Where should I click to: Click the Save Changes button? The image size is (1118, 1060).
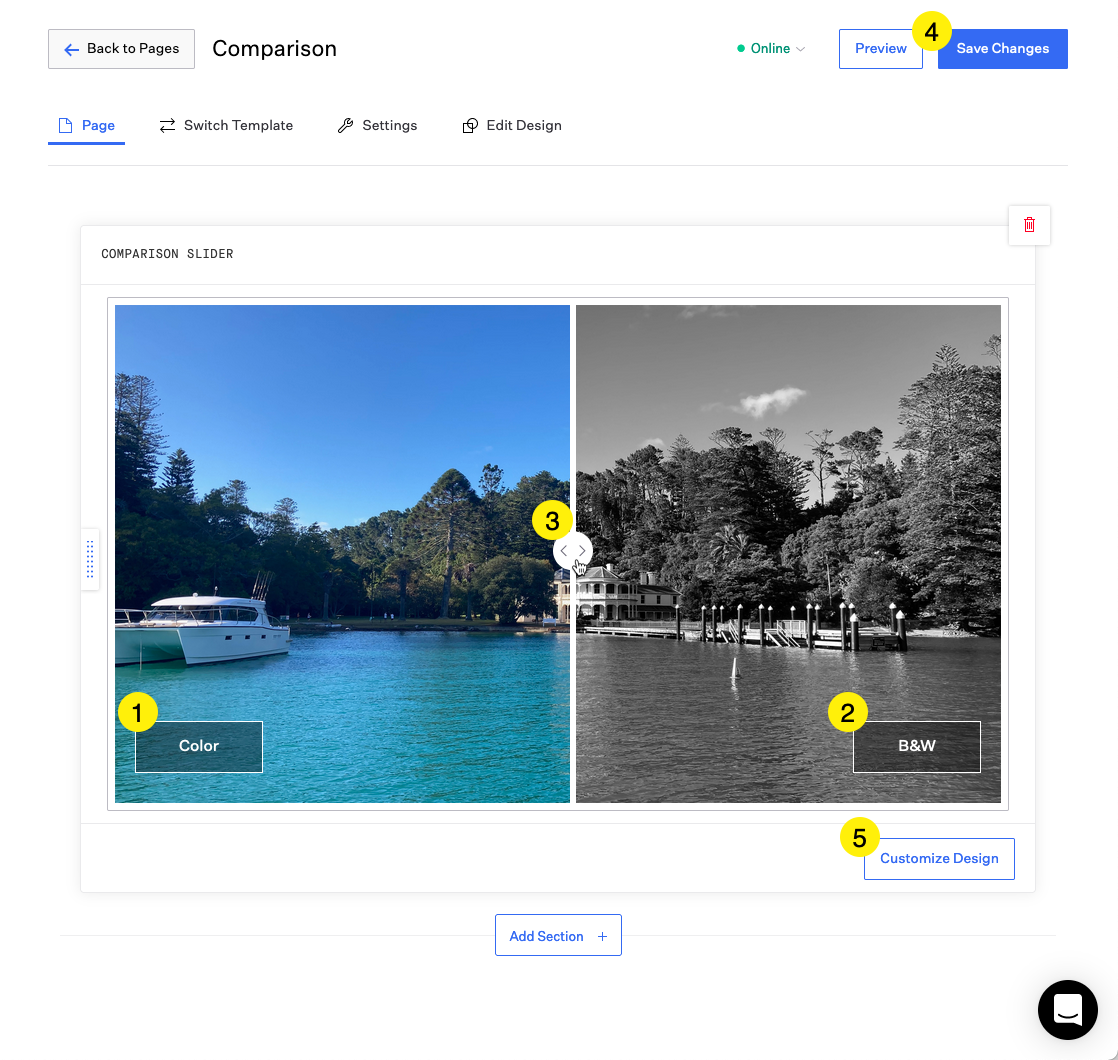tap(1002, 48)
